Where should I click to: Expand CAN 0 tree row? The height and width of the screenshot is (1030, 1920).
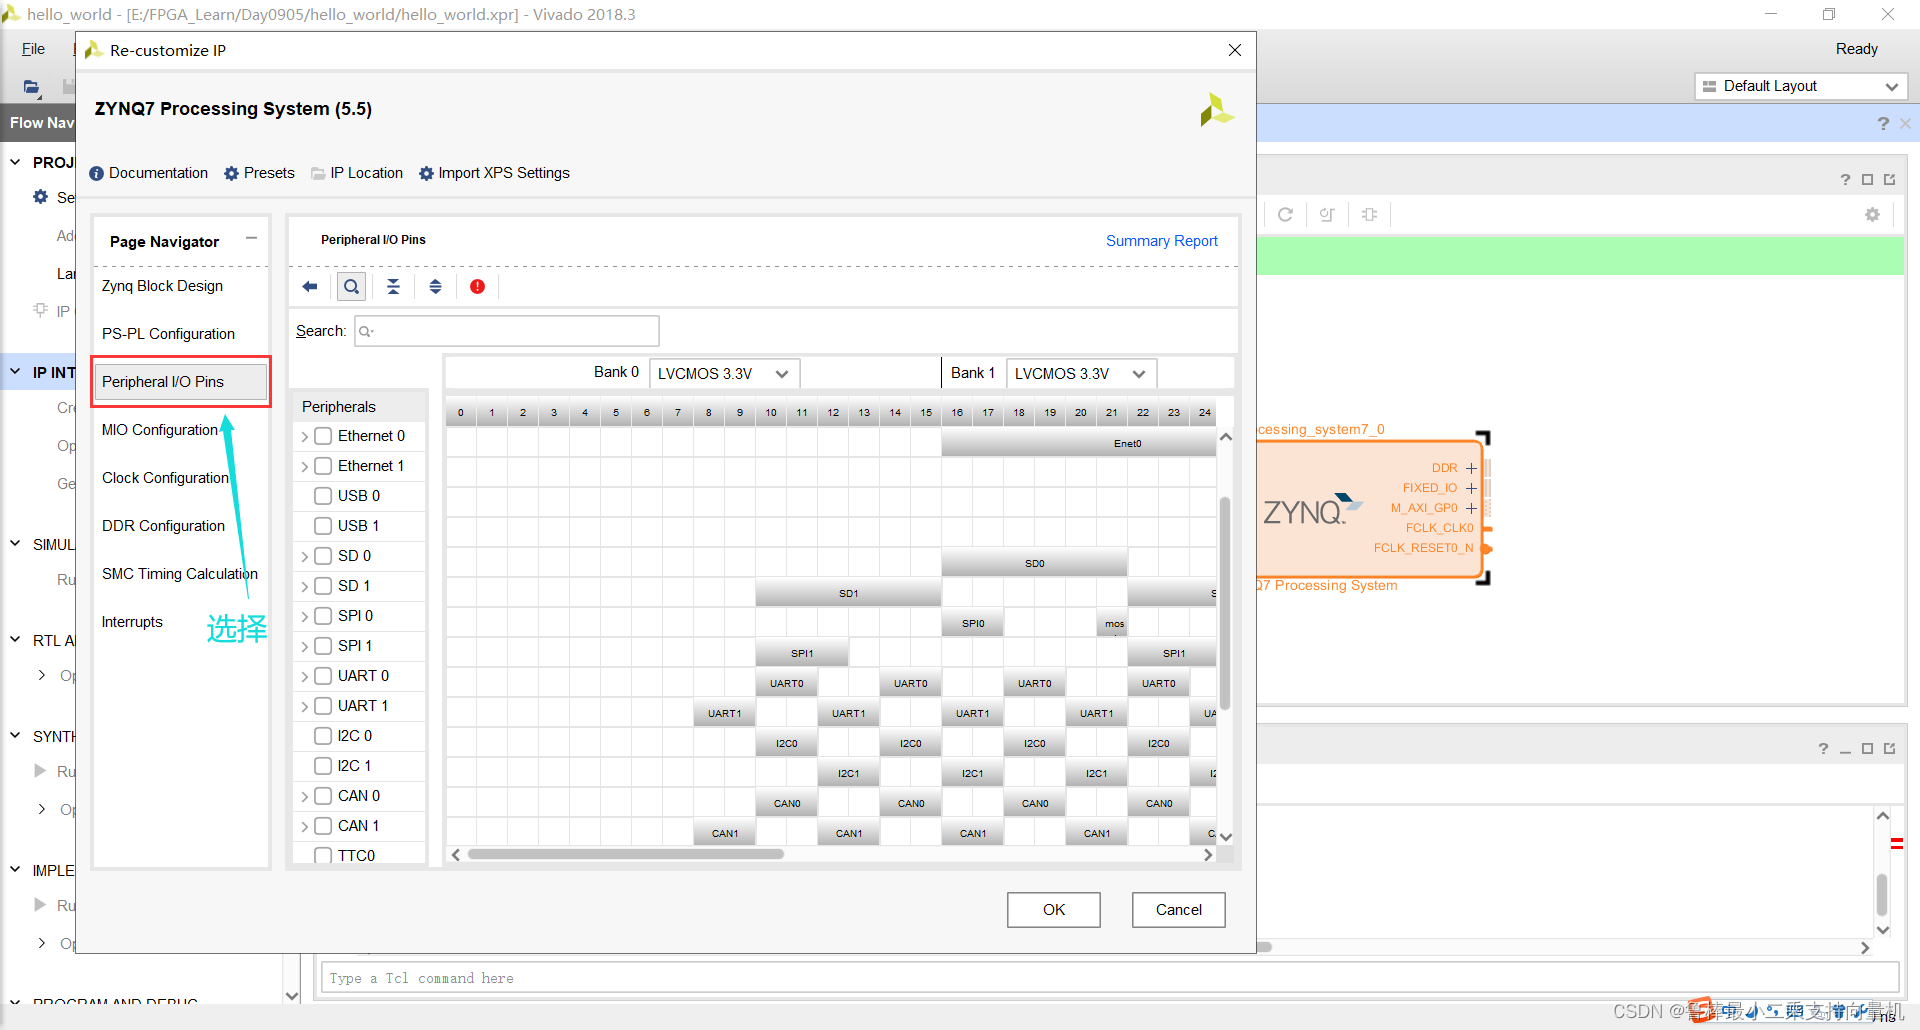304,797
